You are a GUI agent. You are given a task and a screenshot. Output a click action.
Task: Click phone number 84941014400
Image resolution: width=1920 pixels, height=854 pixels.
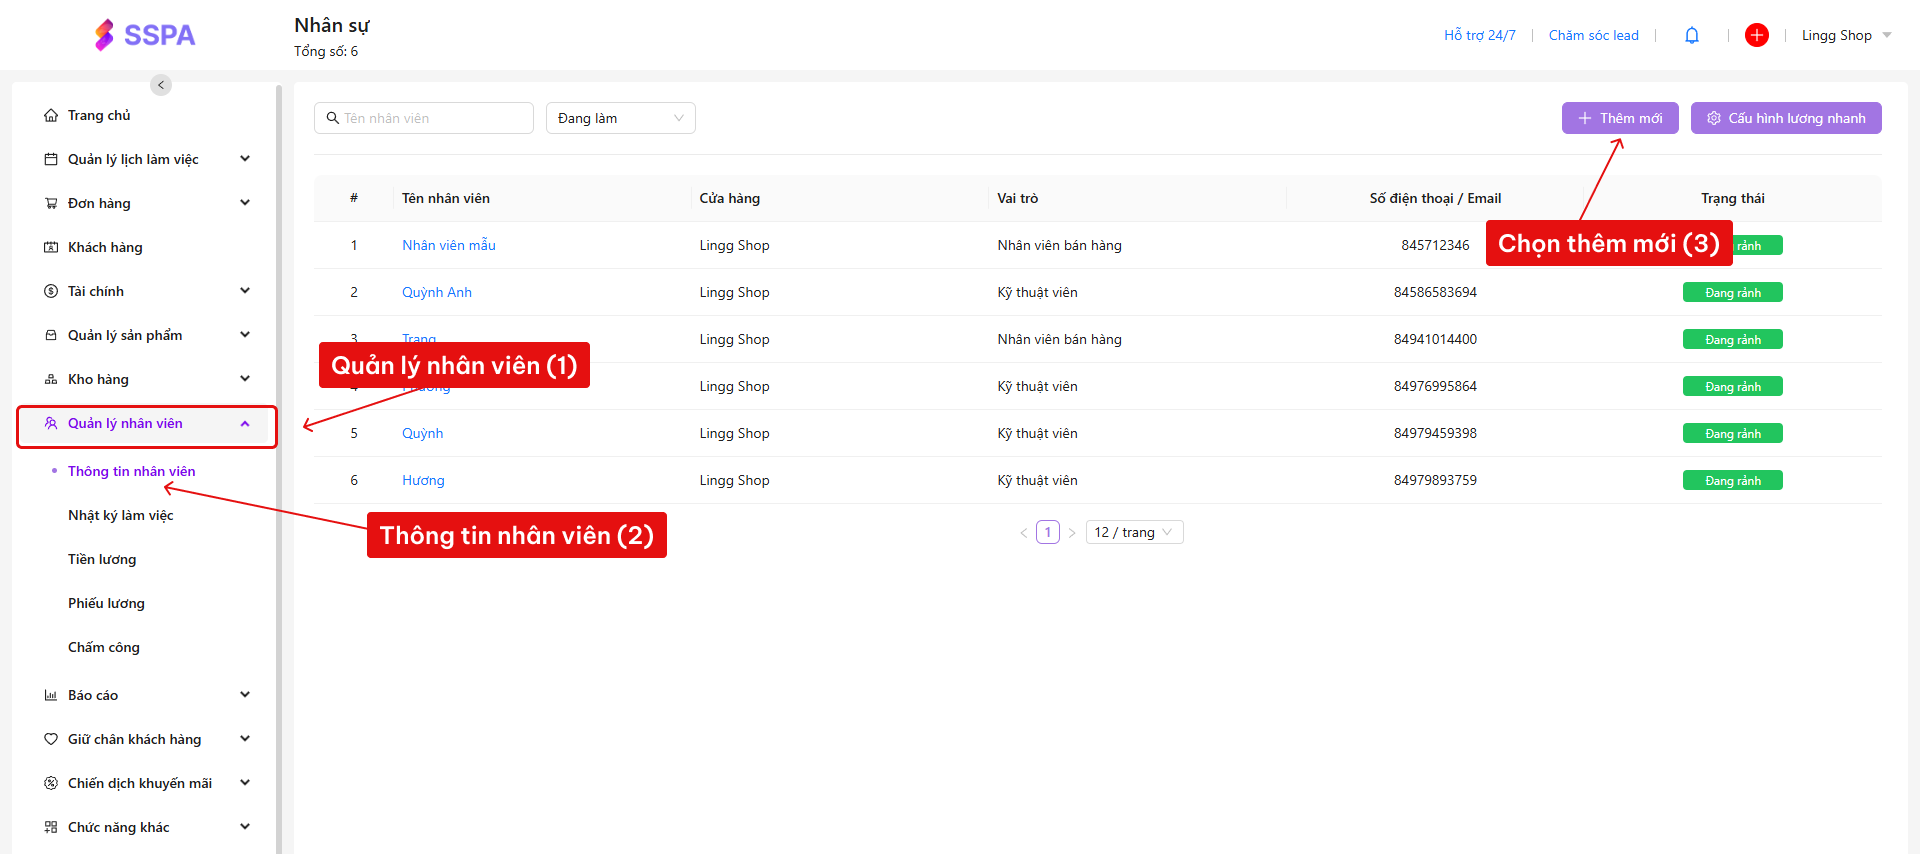(x=1435, y=340)
